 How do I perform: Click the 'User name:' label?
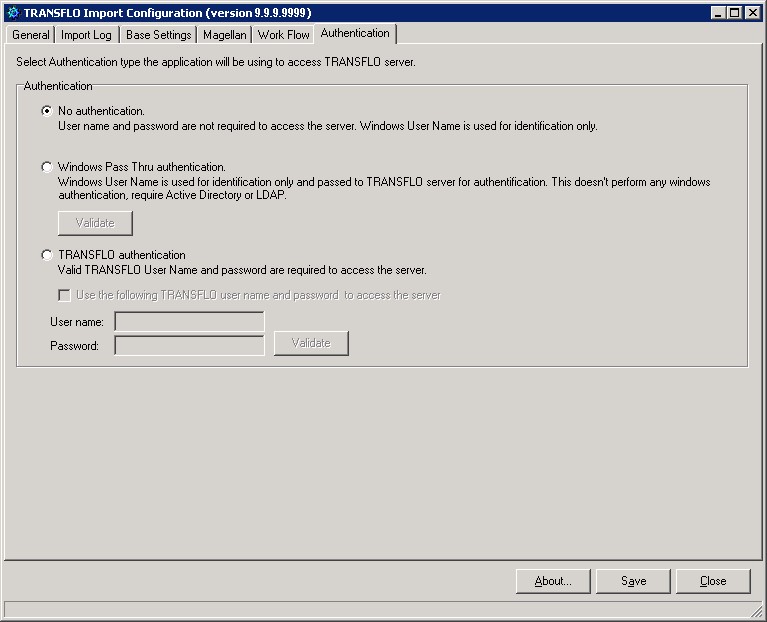pos(77,322)
